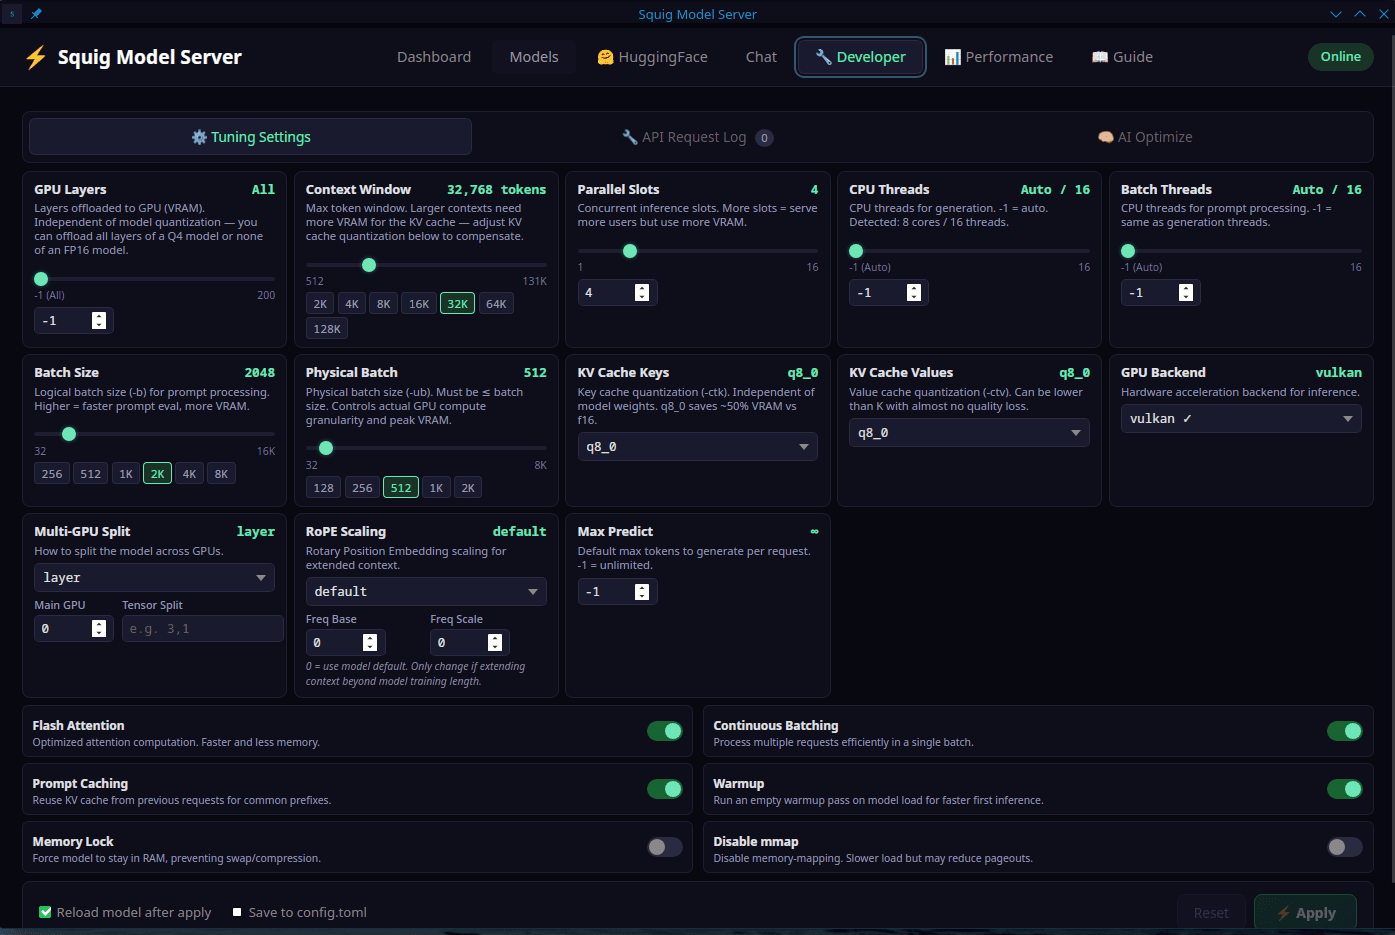Expand the RoPE Scaling default dropdown
The width and height of the screenshot is (1395, 935).
click(x=426, y=591)
